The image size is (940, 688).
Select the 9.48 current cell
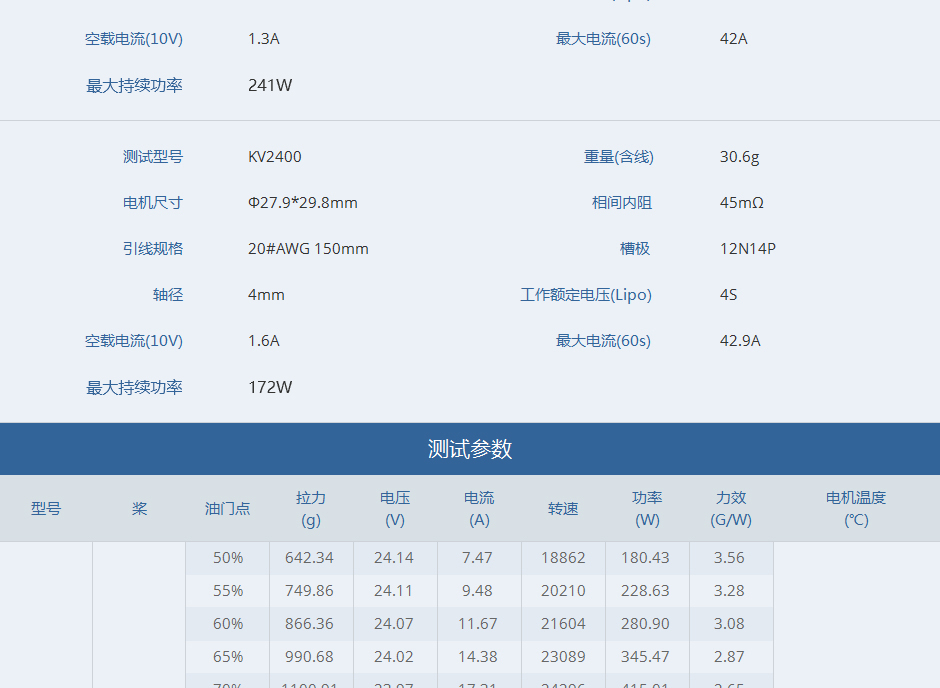click(477, 591)
